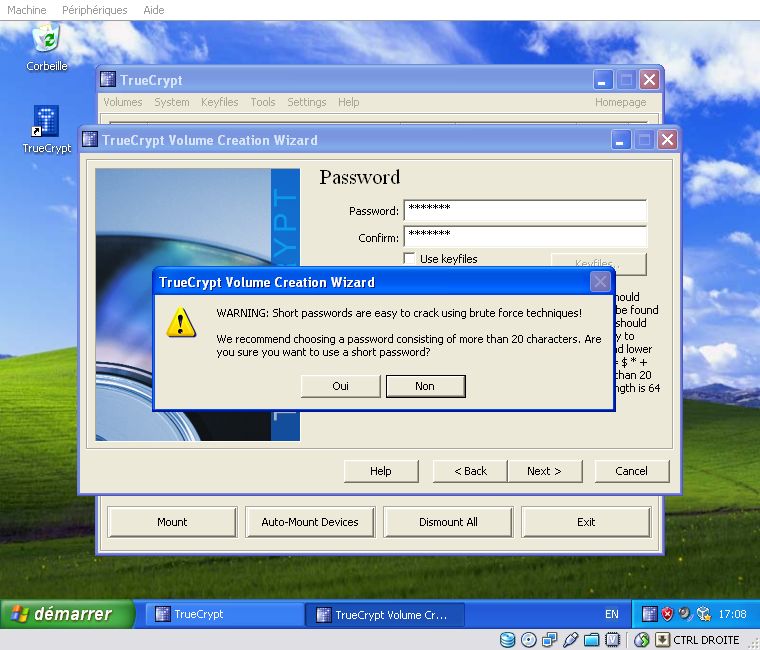This screenshot has width=760, height=650.
Task: Cancel the Volume Creation Wizard
Action: click(x=632, y=471)
